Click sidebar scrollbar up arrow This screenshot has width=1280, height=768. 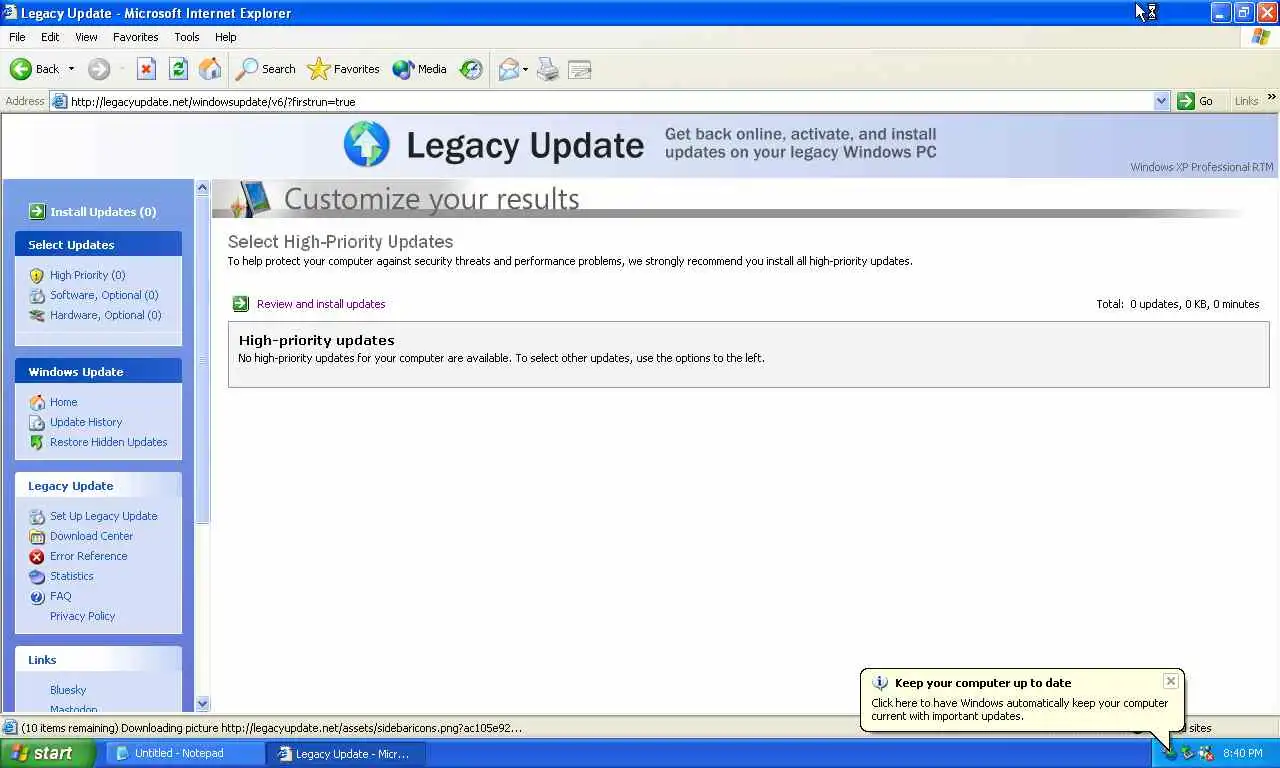203,187
